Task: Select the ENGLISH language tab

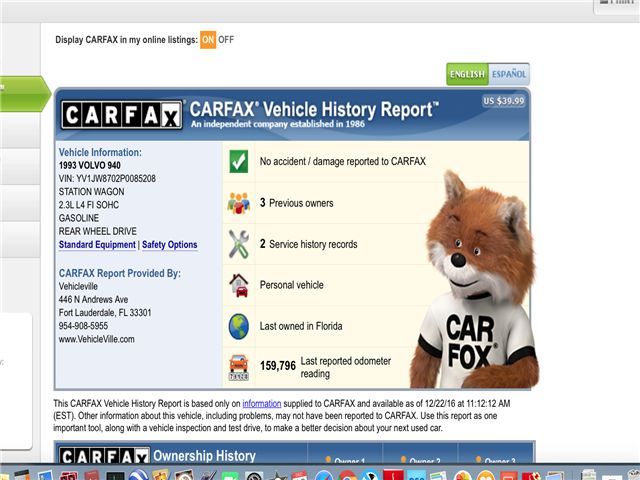Action: (x=467, y=74)
